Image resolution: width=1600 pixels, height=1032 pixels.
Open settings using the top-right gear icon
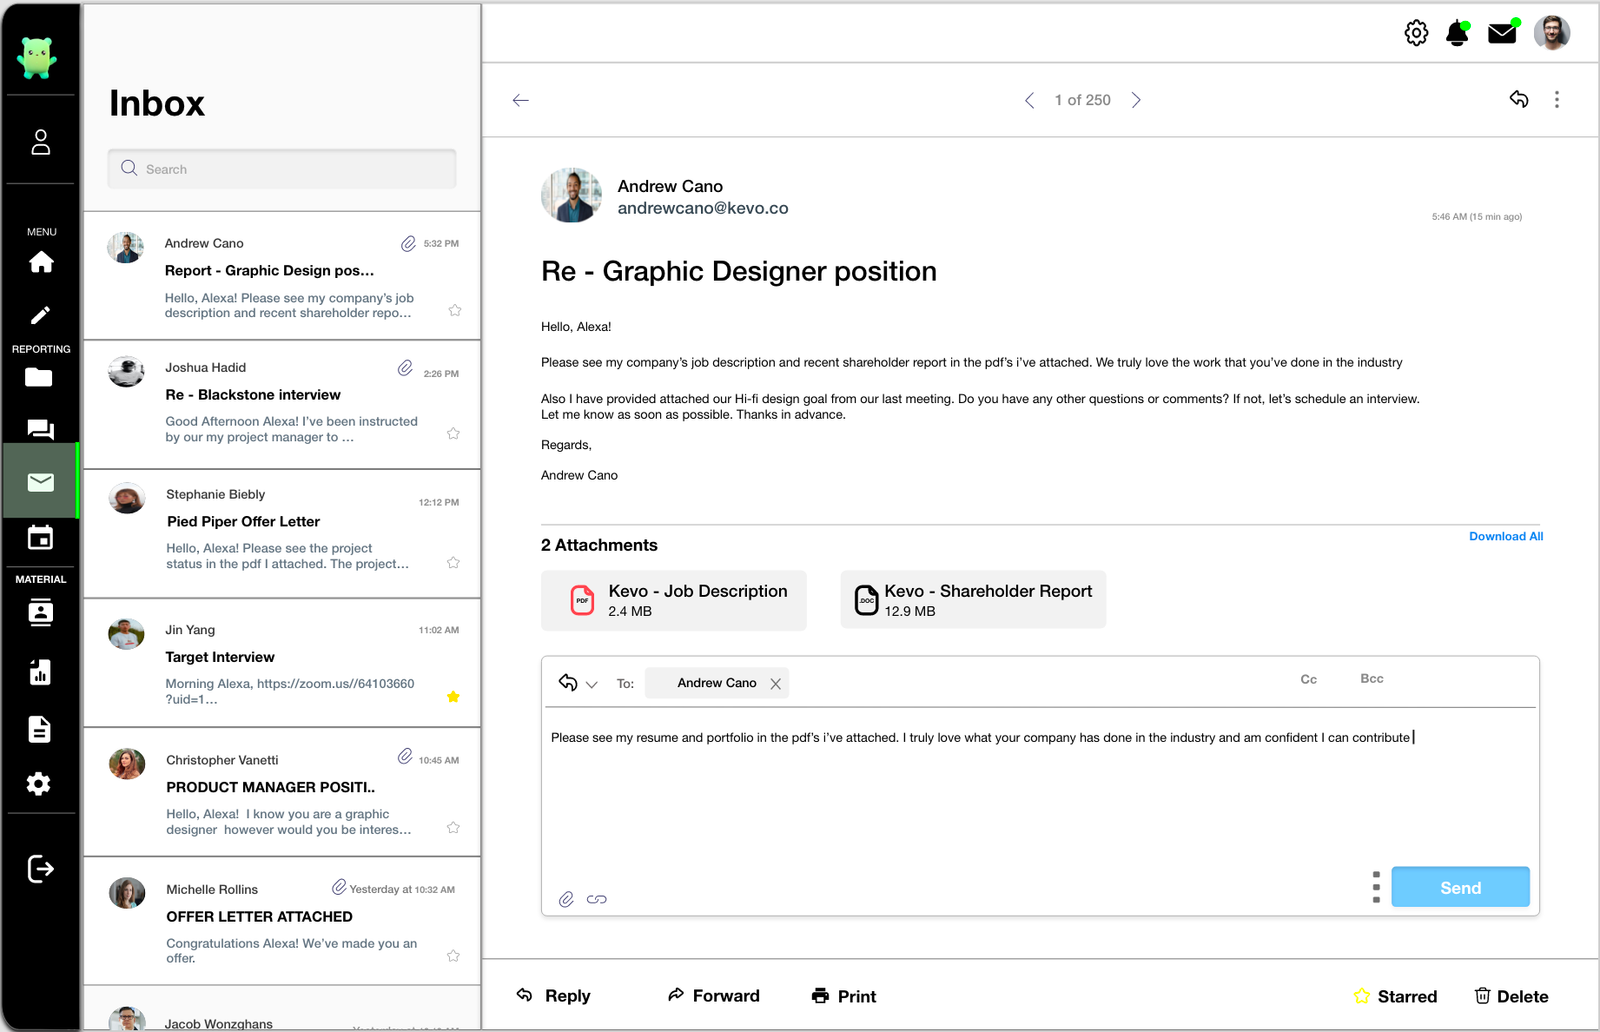(x=1416, y=32)
